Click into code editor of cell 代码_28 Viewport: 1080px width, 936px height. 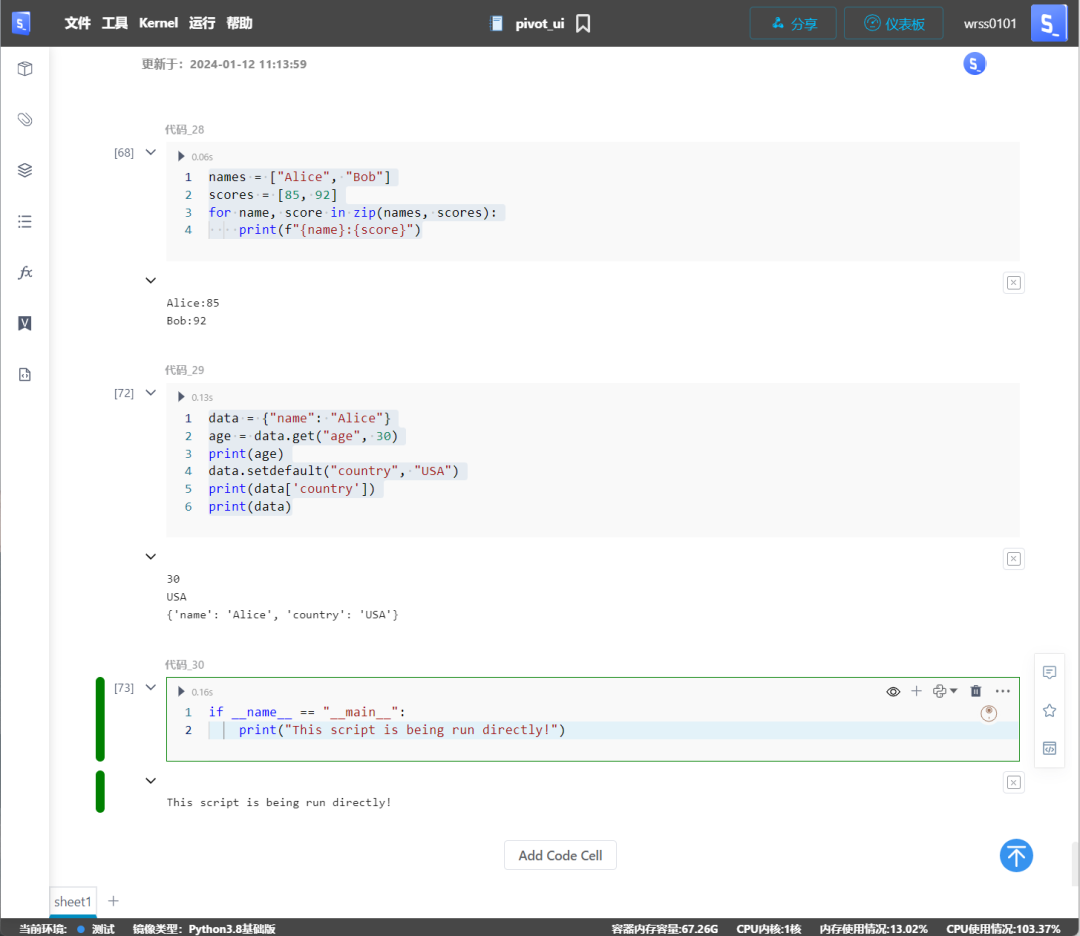tap(592, 204)
